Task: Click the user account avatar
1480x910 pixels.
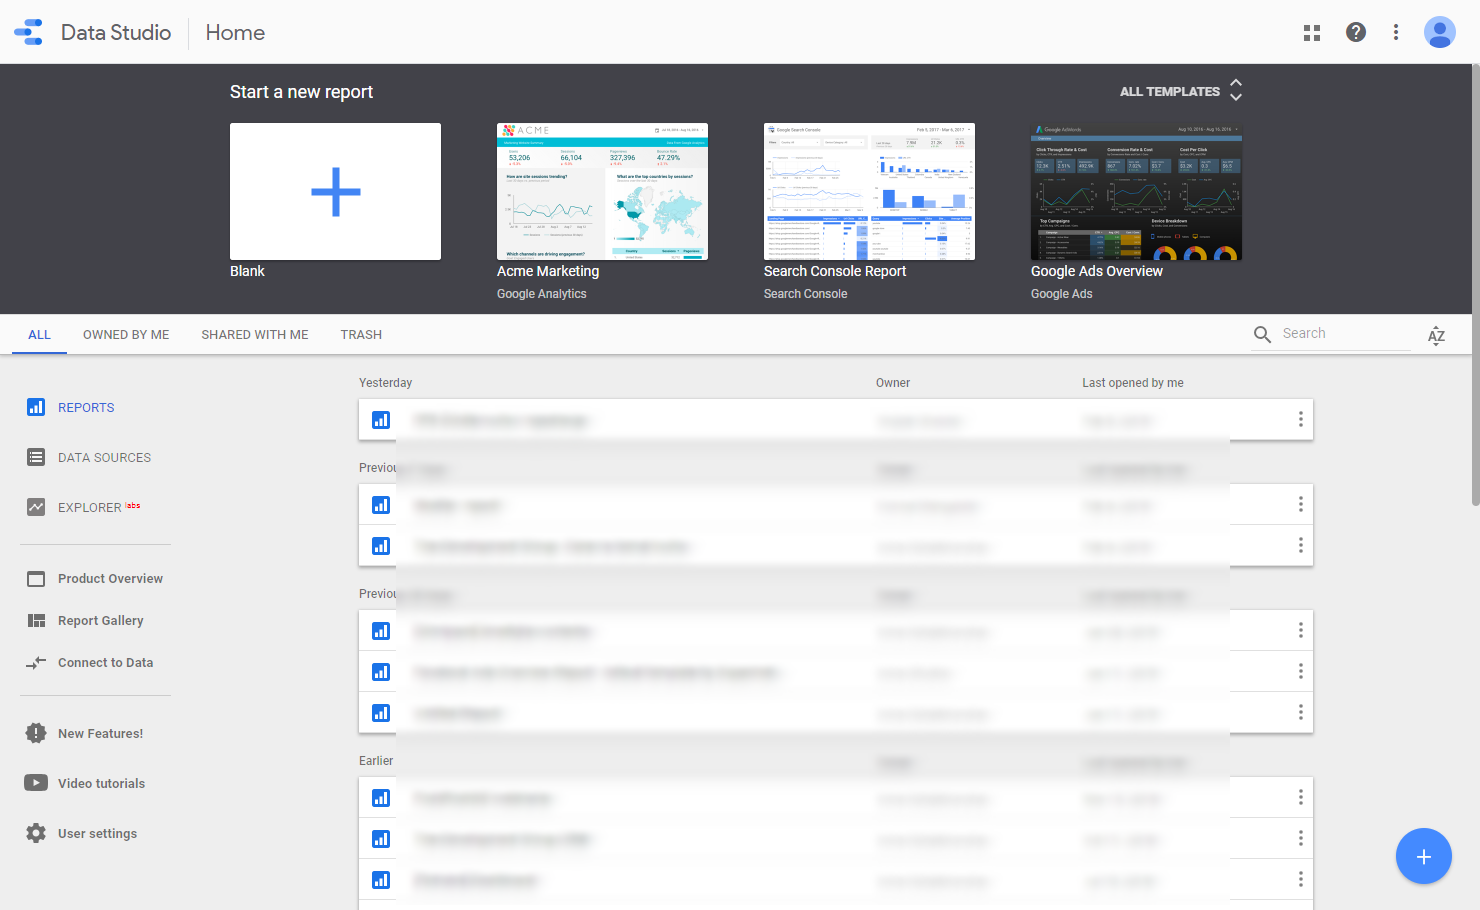Action: pos(1440,32)
